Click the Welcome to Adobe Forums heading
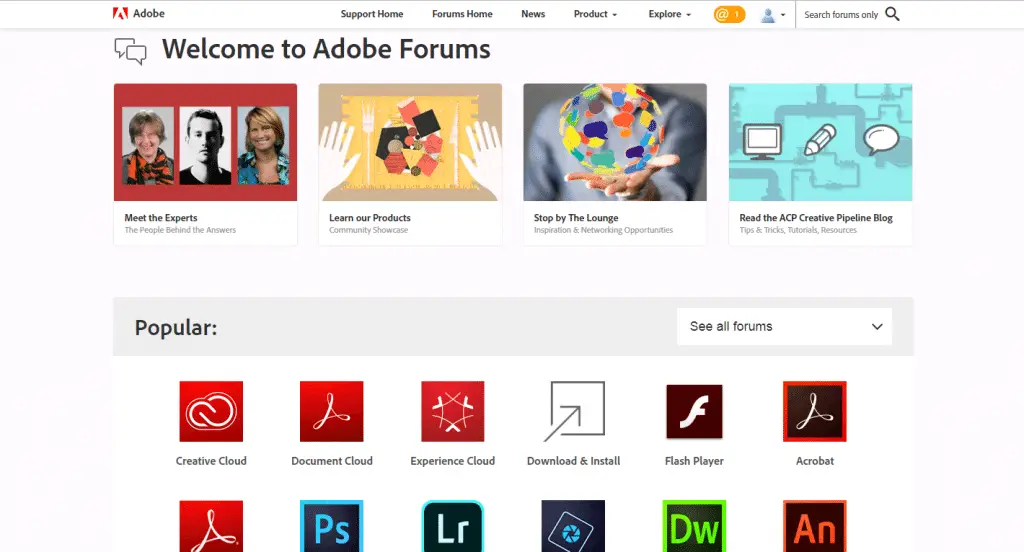The width and height of the screenshot is (1024, 552). [327, 49]
